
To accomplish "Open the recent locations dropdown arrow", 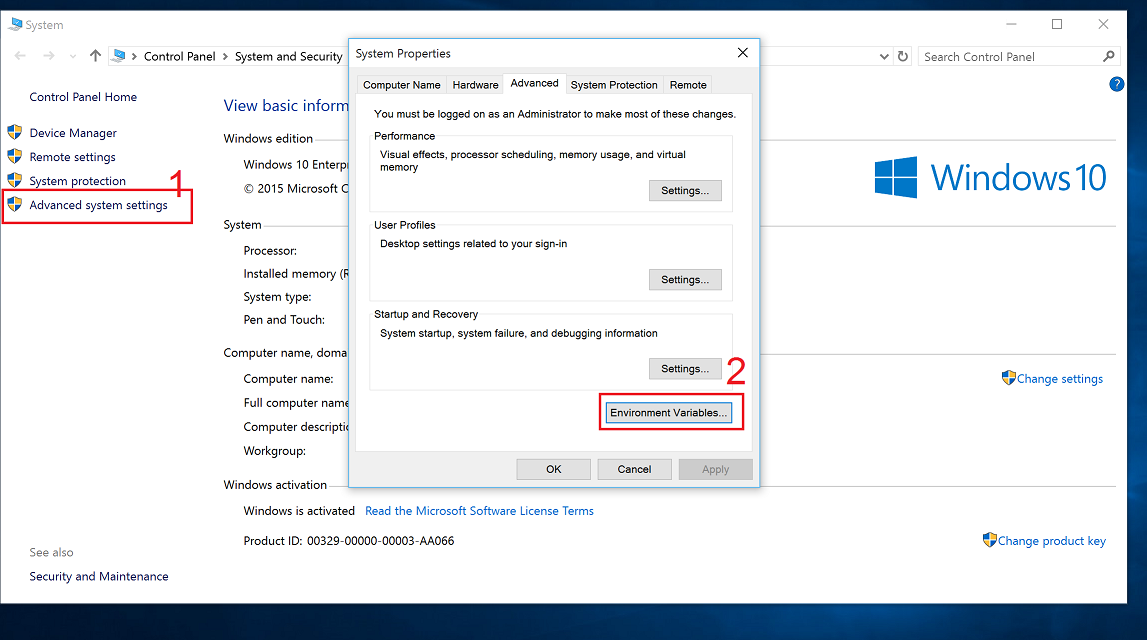I will pos(72,56).
